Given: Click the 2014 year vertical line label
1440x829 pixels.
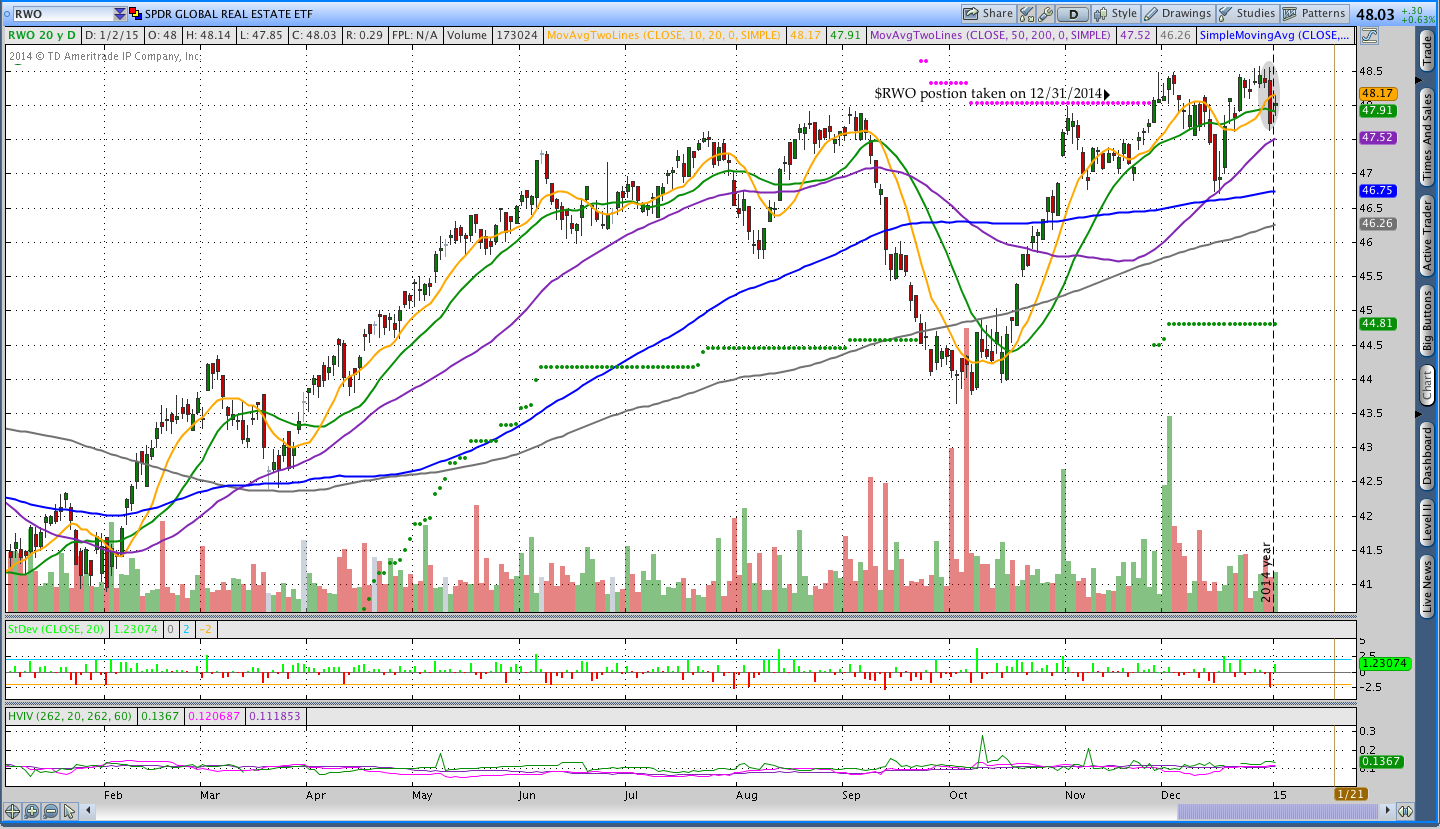Looking at the screenshot, I should (x=1266, y=574).
